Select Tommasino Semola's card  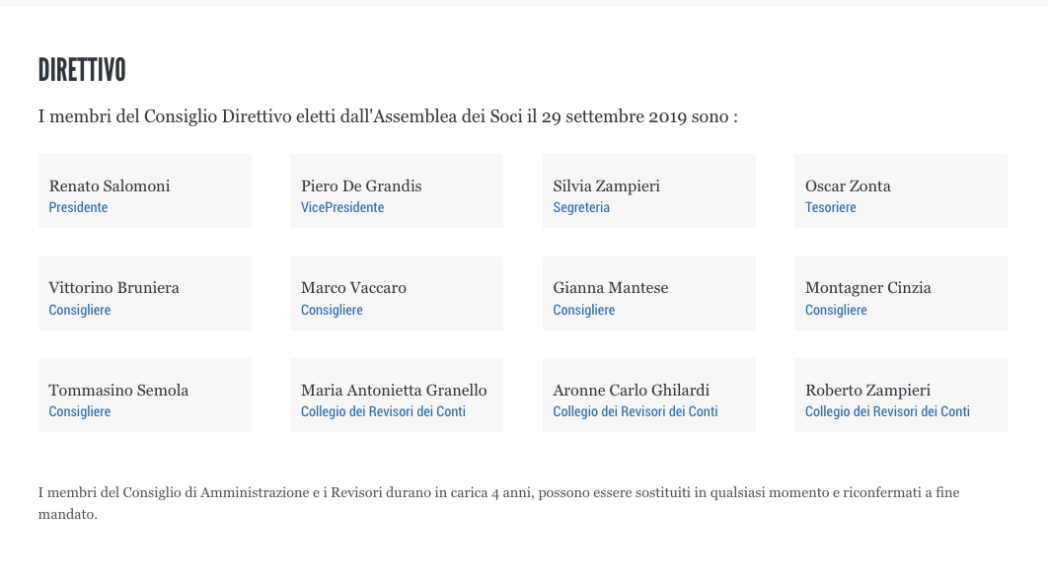click(145, 395)
